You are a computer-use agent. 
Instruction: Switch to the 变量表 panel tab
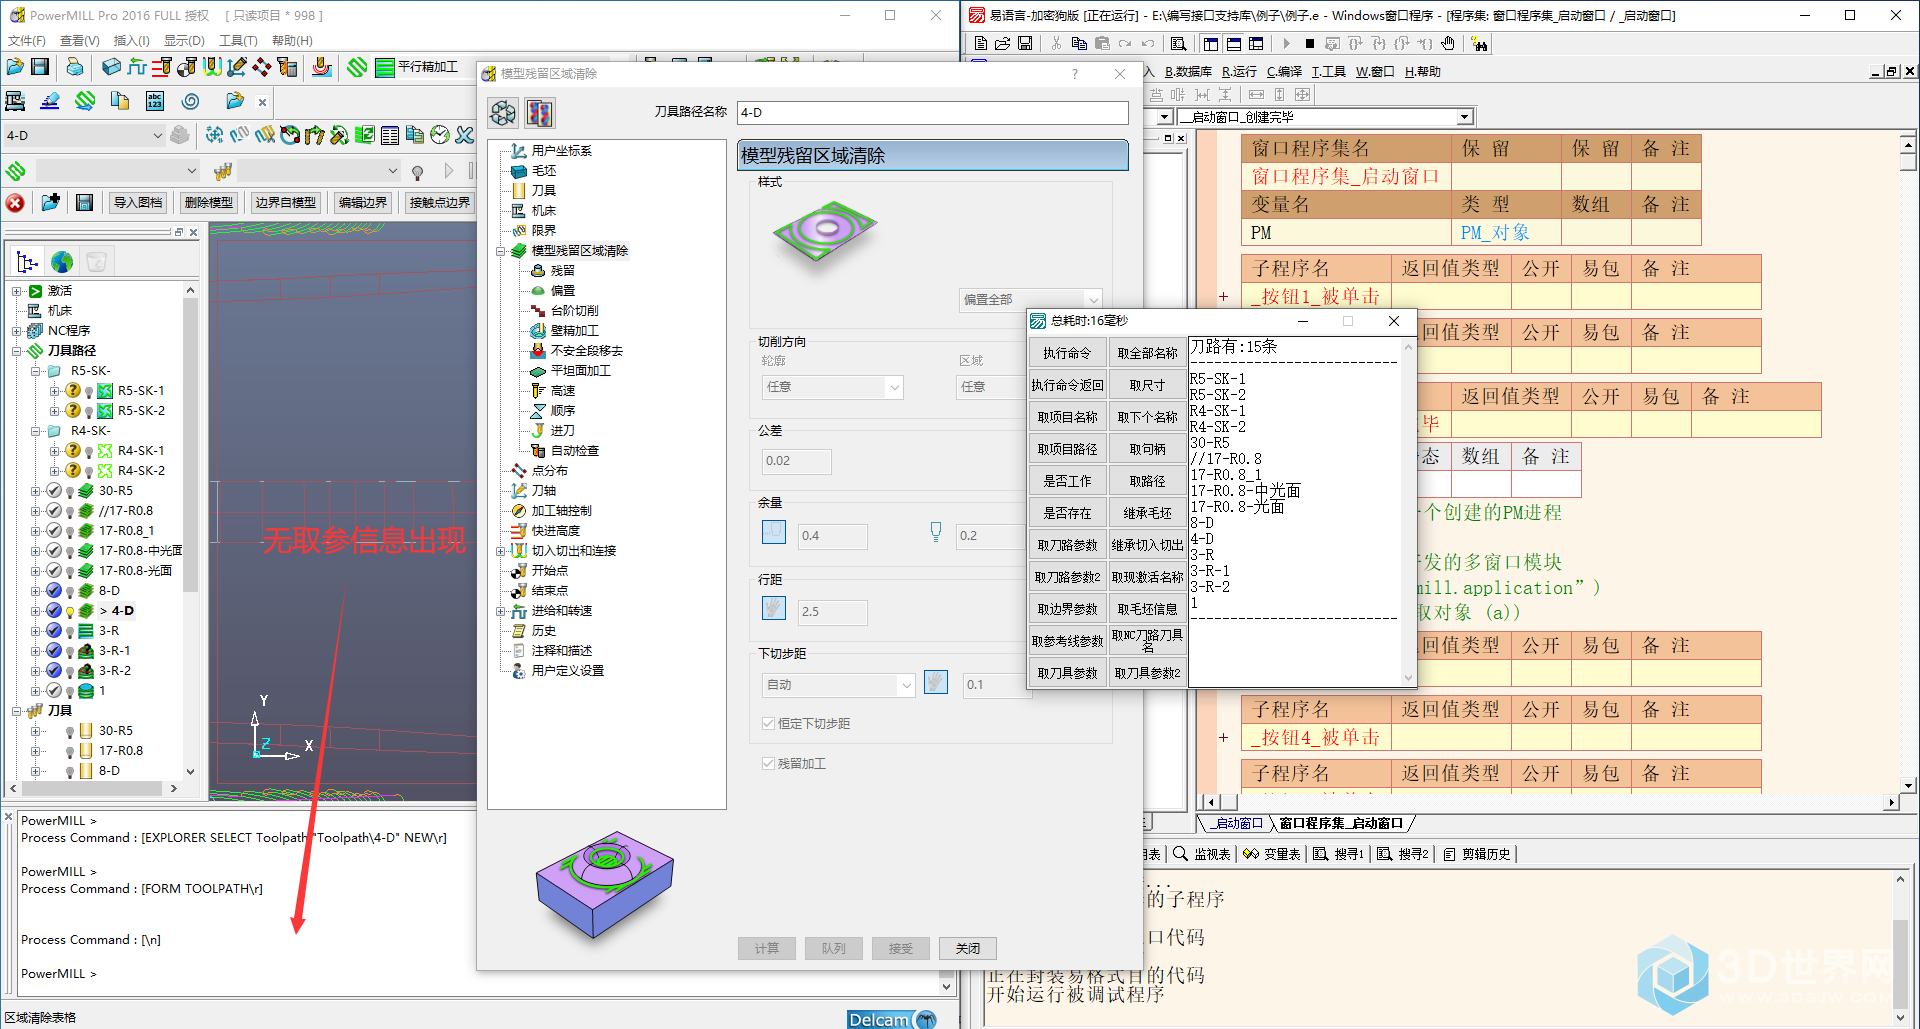tap(1272, 854)
